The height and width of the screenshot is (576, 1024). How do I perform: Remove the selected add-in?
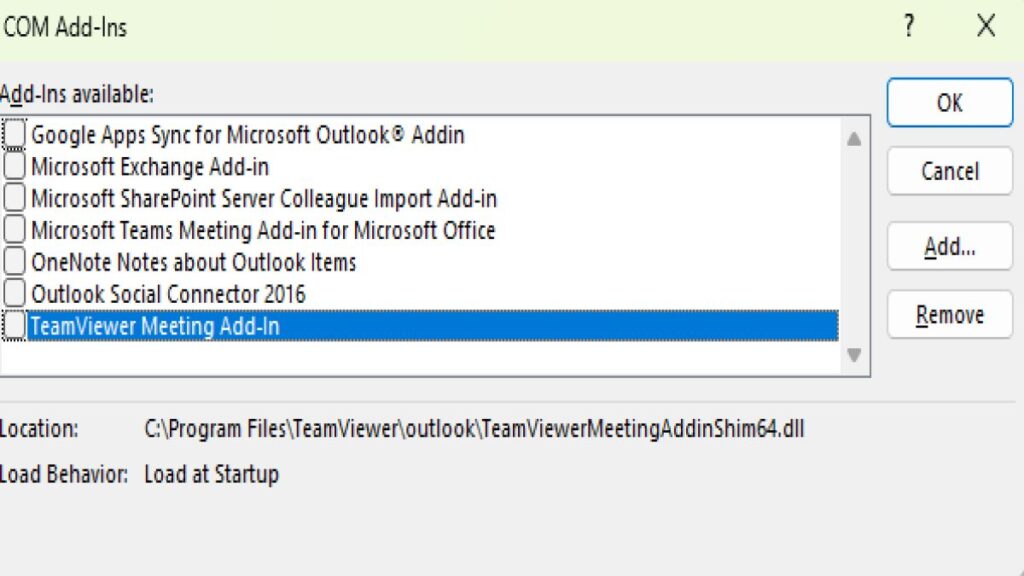pyautogui.click(x=949, y=315)
